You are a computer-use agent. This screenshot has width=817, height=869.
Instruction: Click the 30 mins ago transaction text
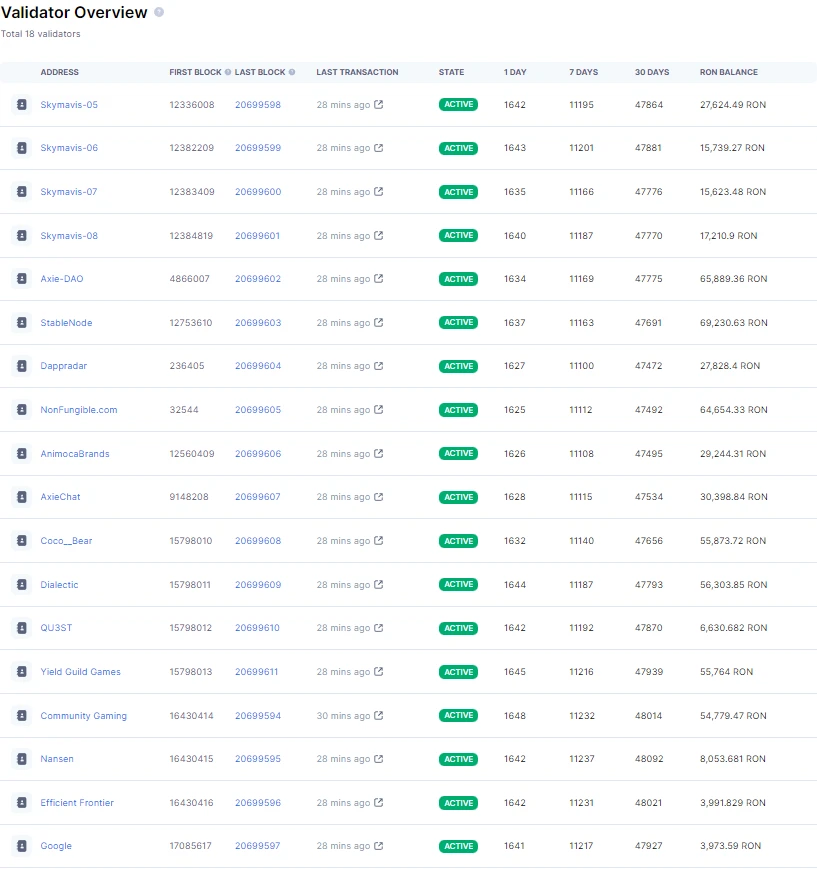(343, 715)
